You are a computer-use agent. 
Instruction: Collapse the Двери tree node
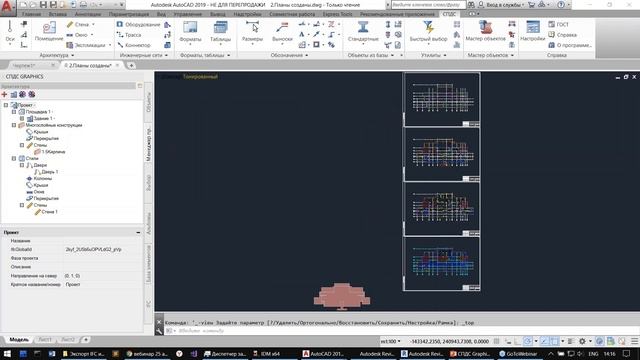[22, 165]
